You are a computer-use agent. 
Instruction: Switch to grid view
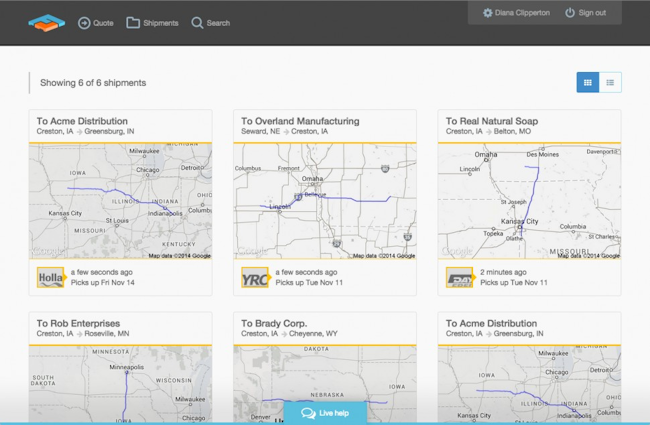click(587, 82)
